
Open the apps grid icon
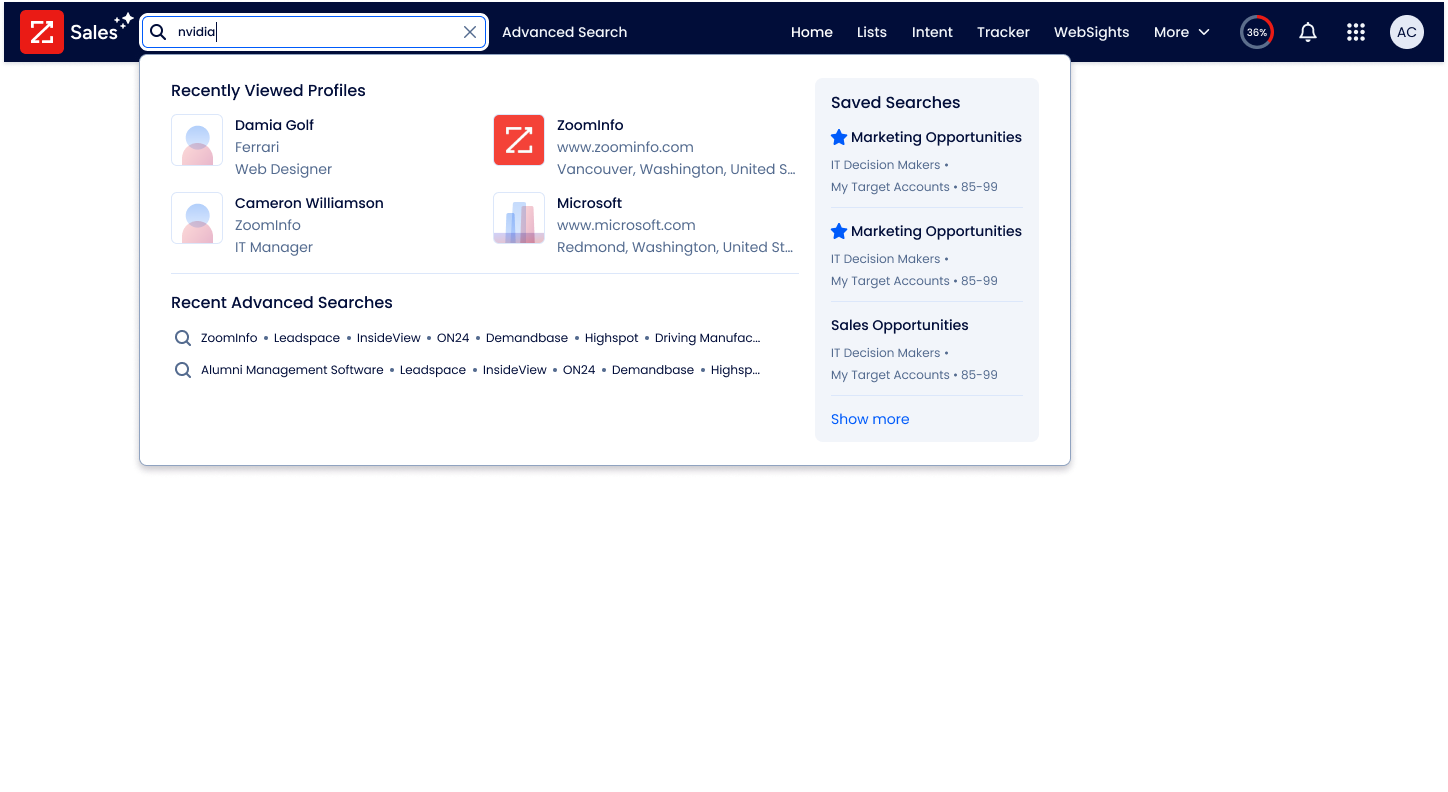coord(1356,32)
